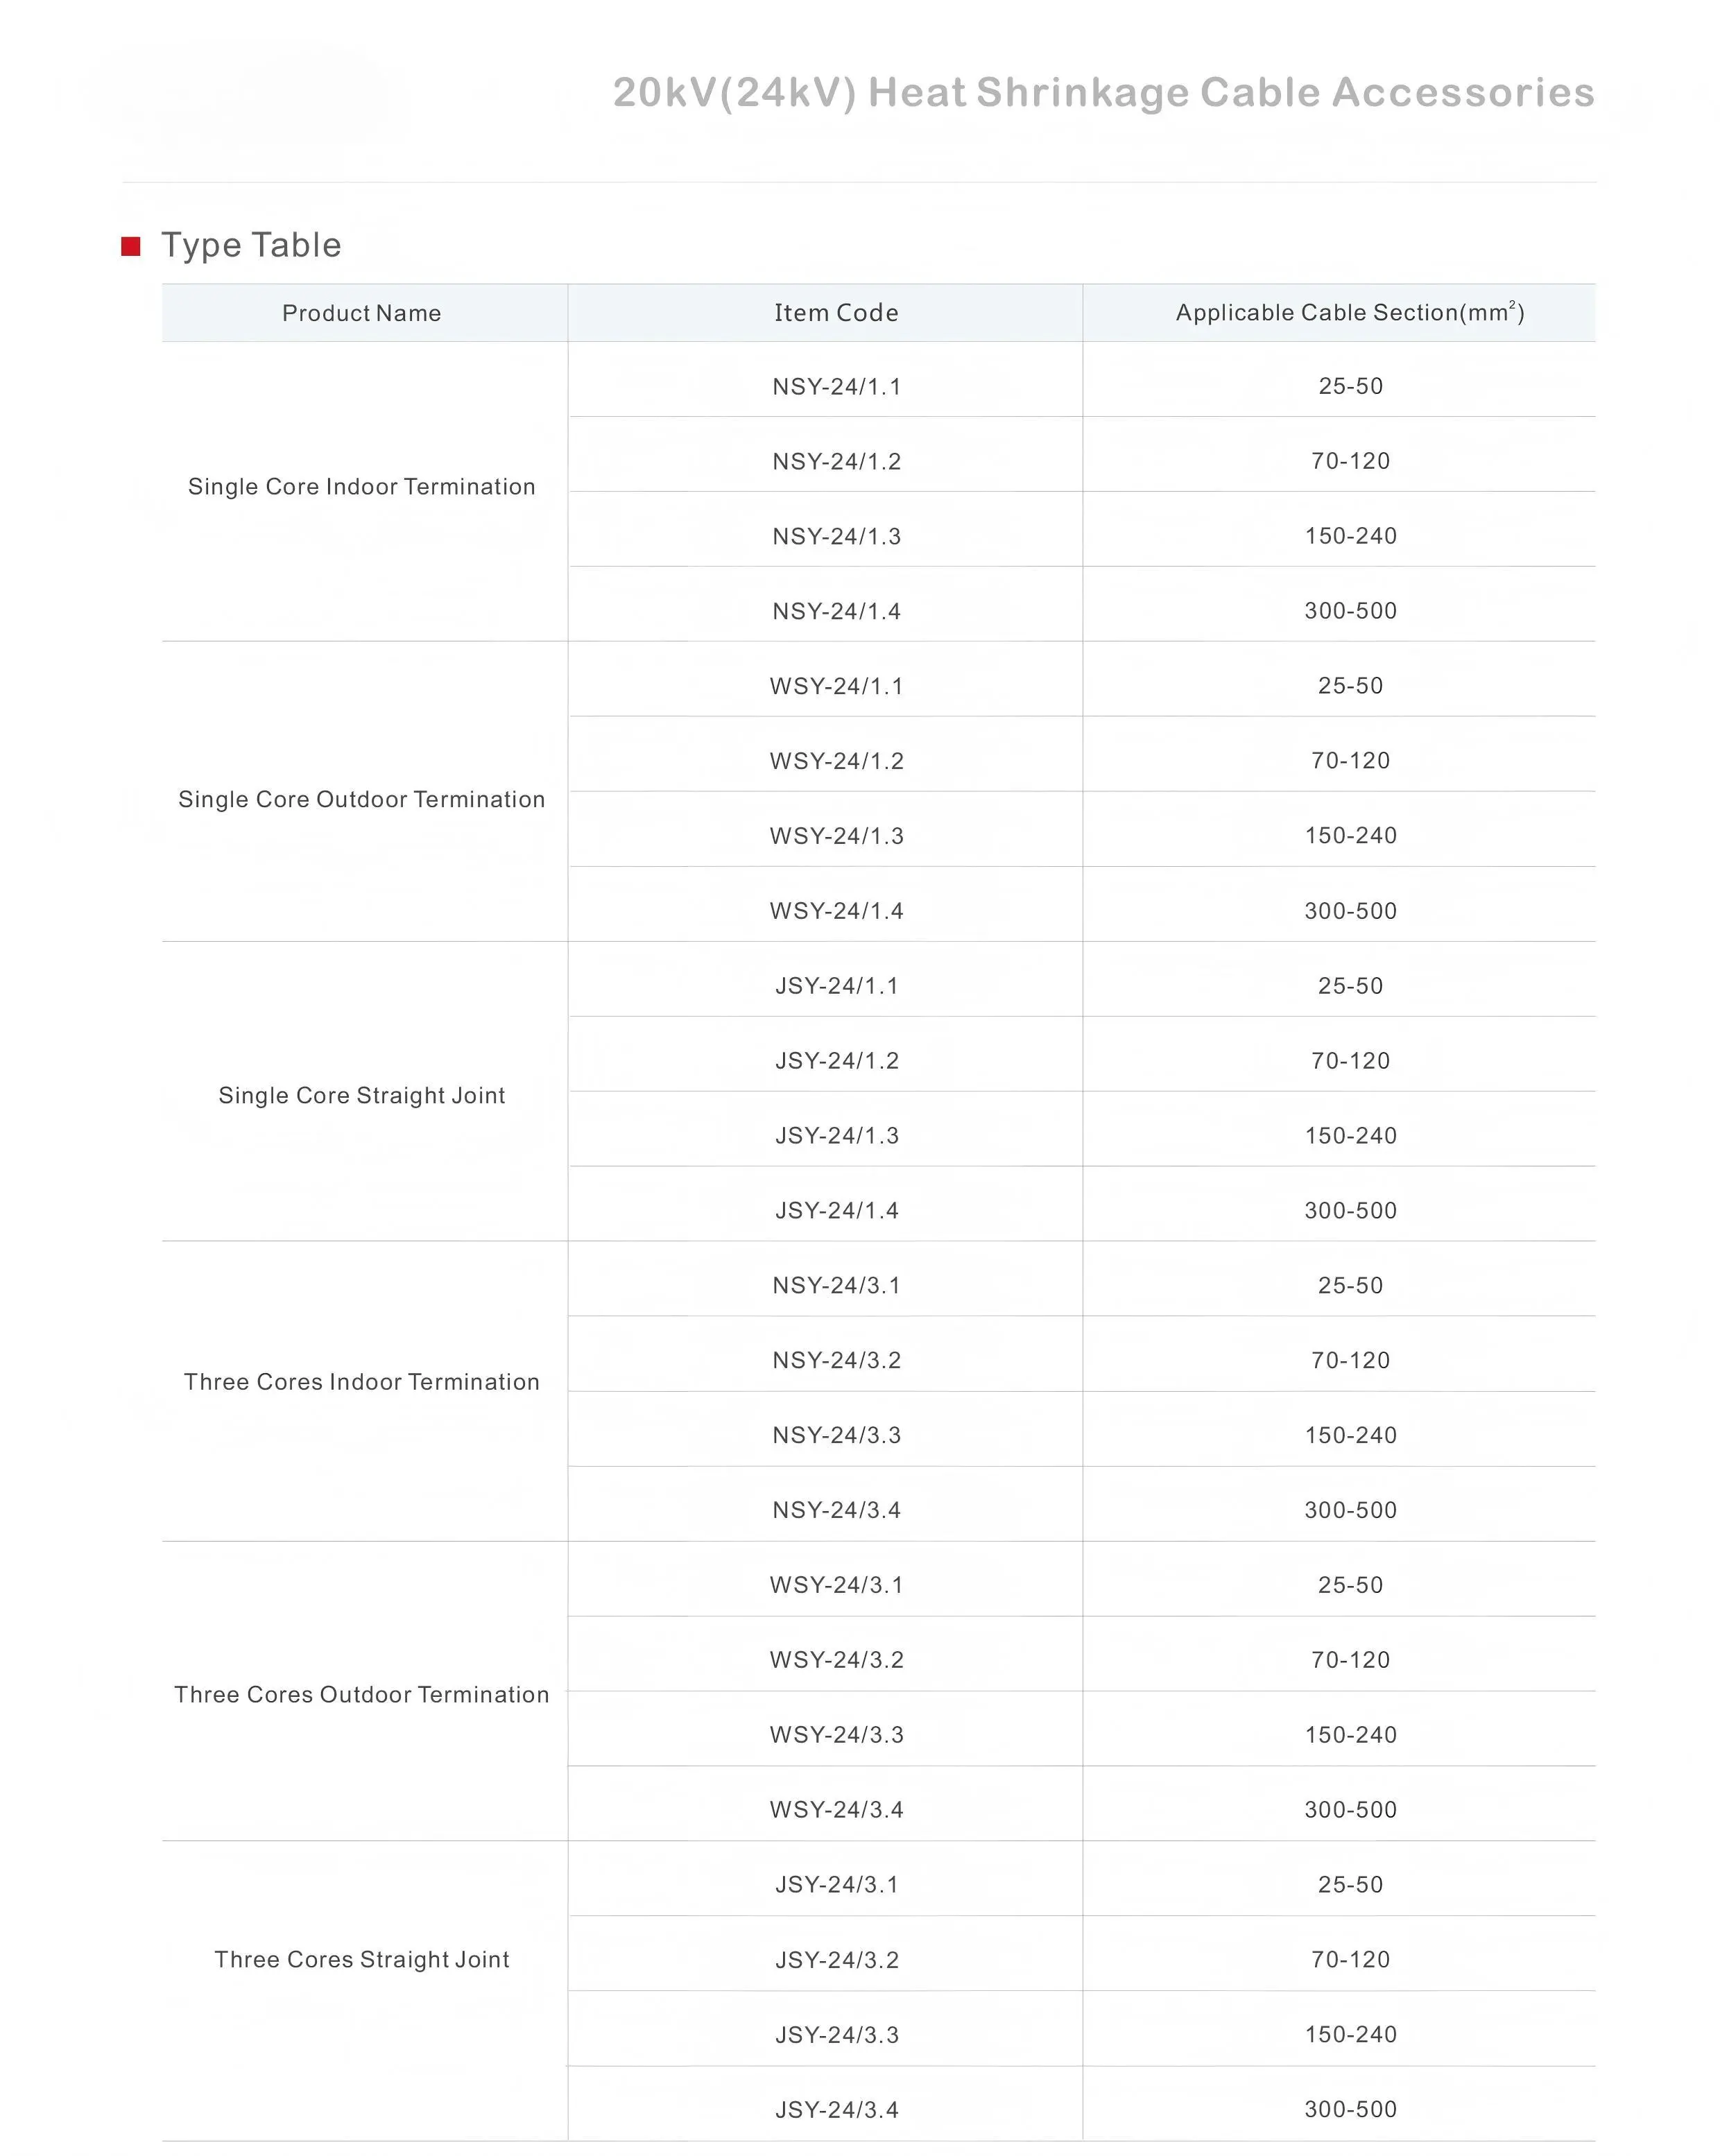Click item code JSY-24/3.4

click(x=836, y=2111)
